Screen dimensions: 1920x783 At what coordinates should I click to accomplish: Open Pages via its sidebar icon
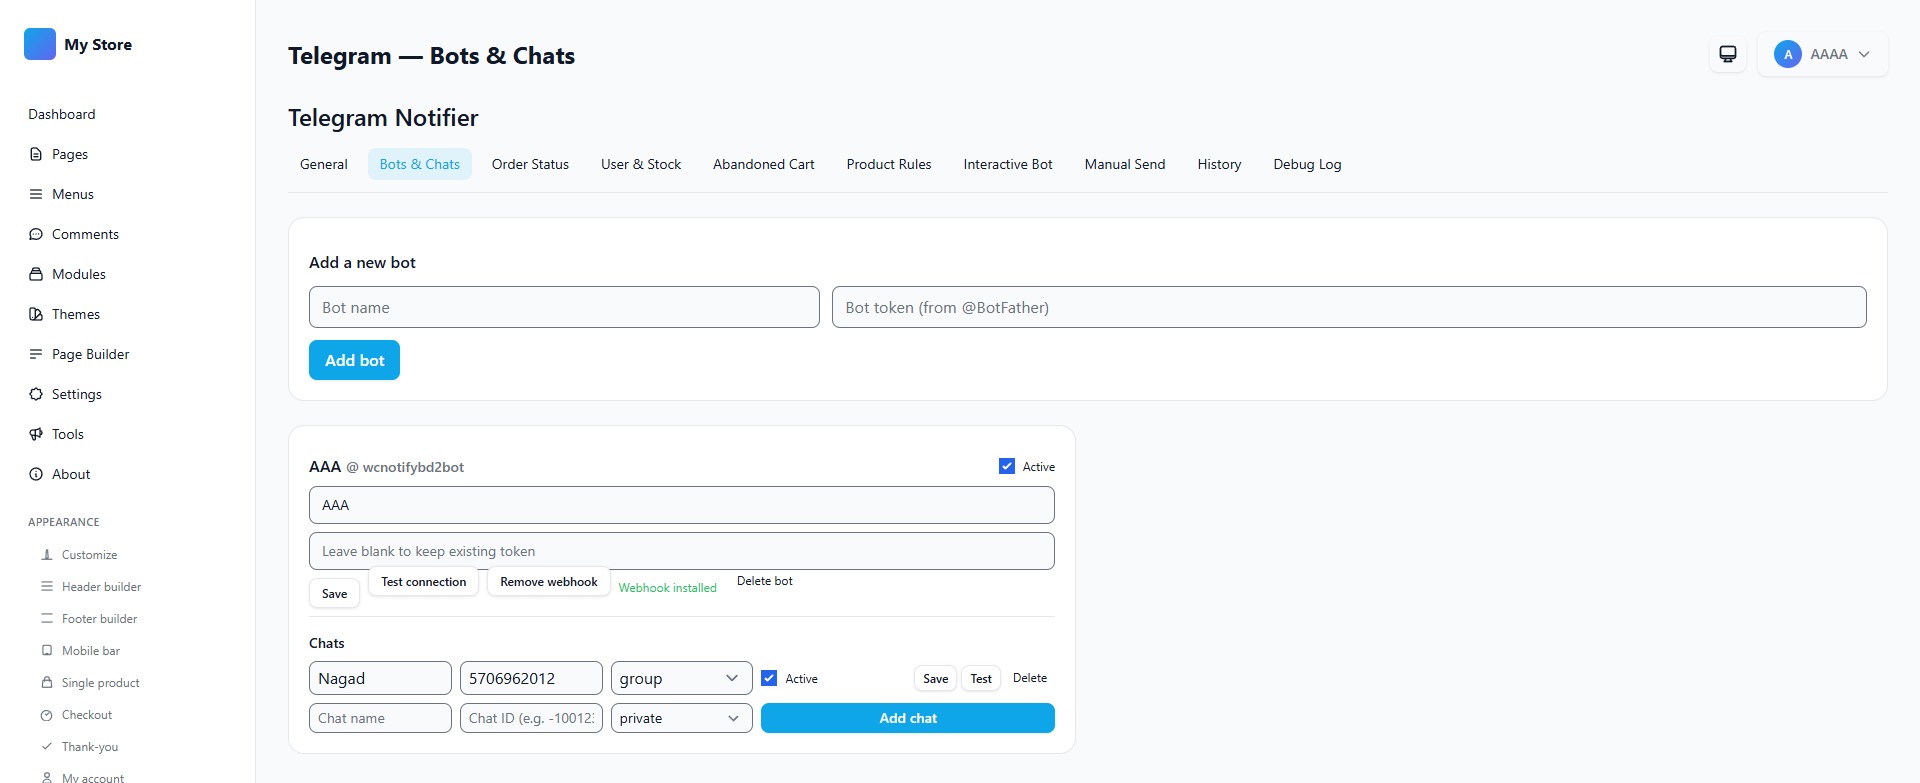(x=36, y=154)
